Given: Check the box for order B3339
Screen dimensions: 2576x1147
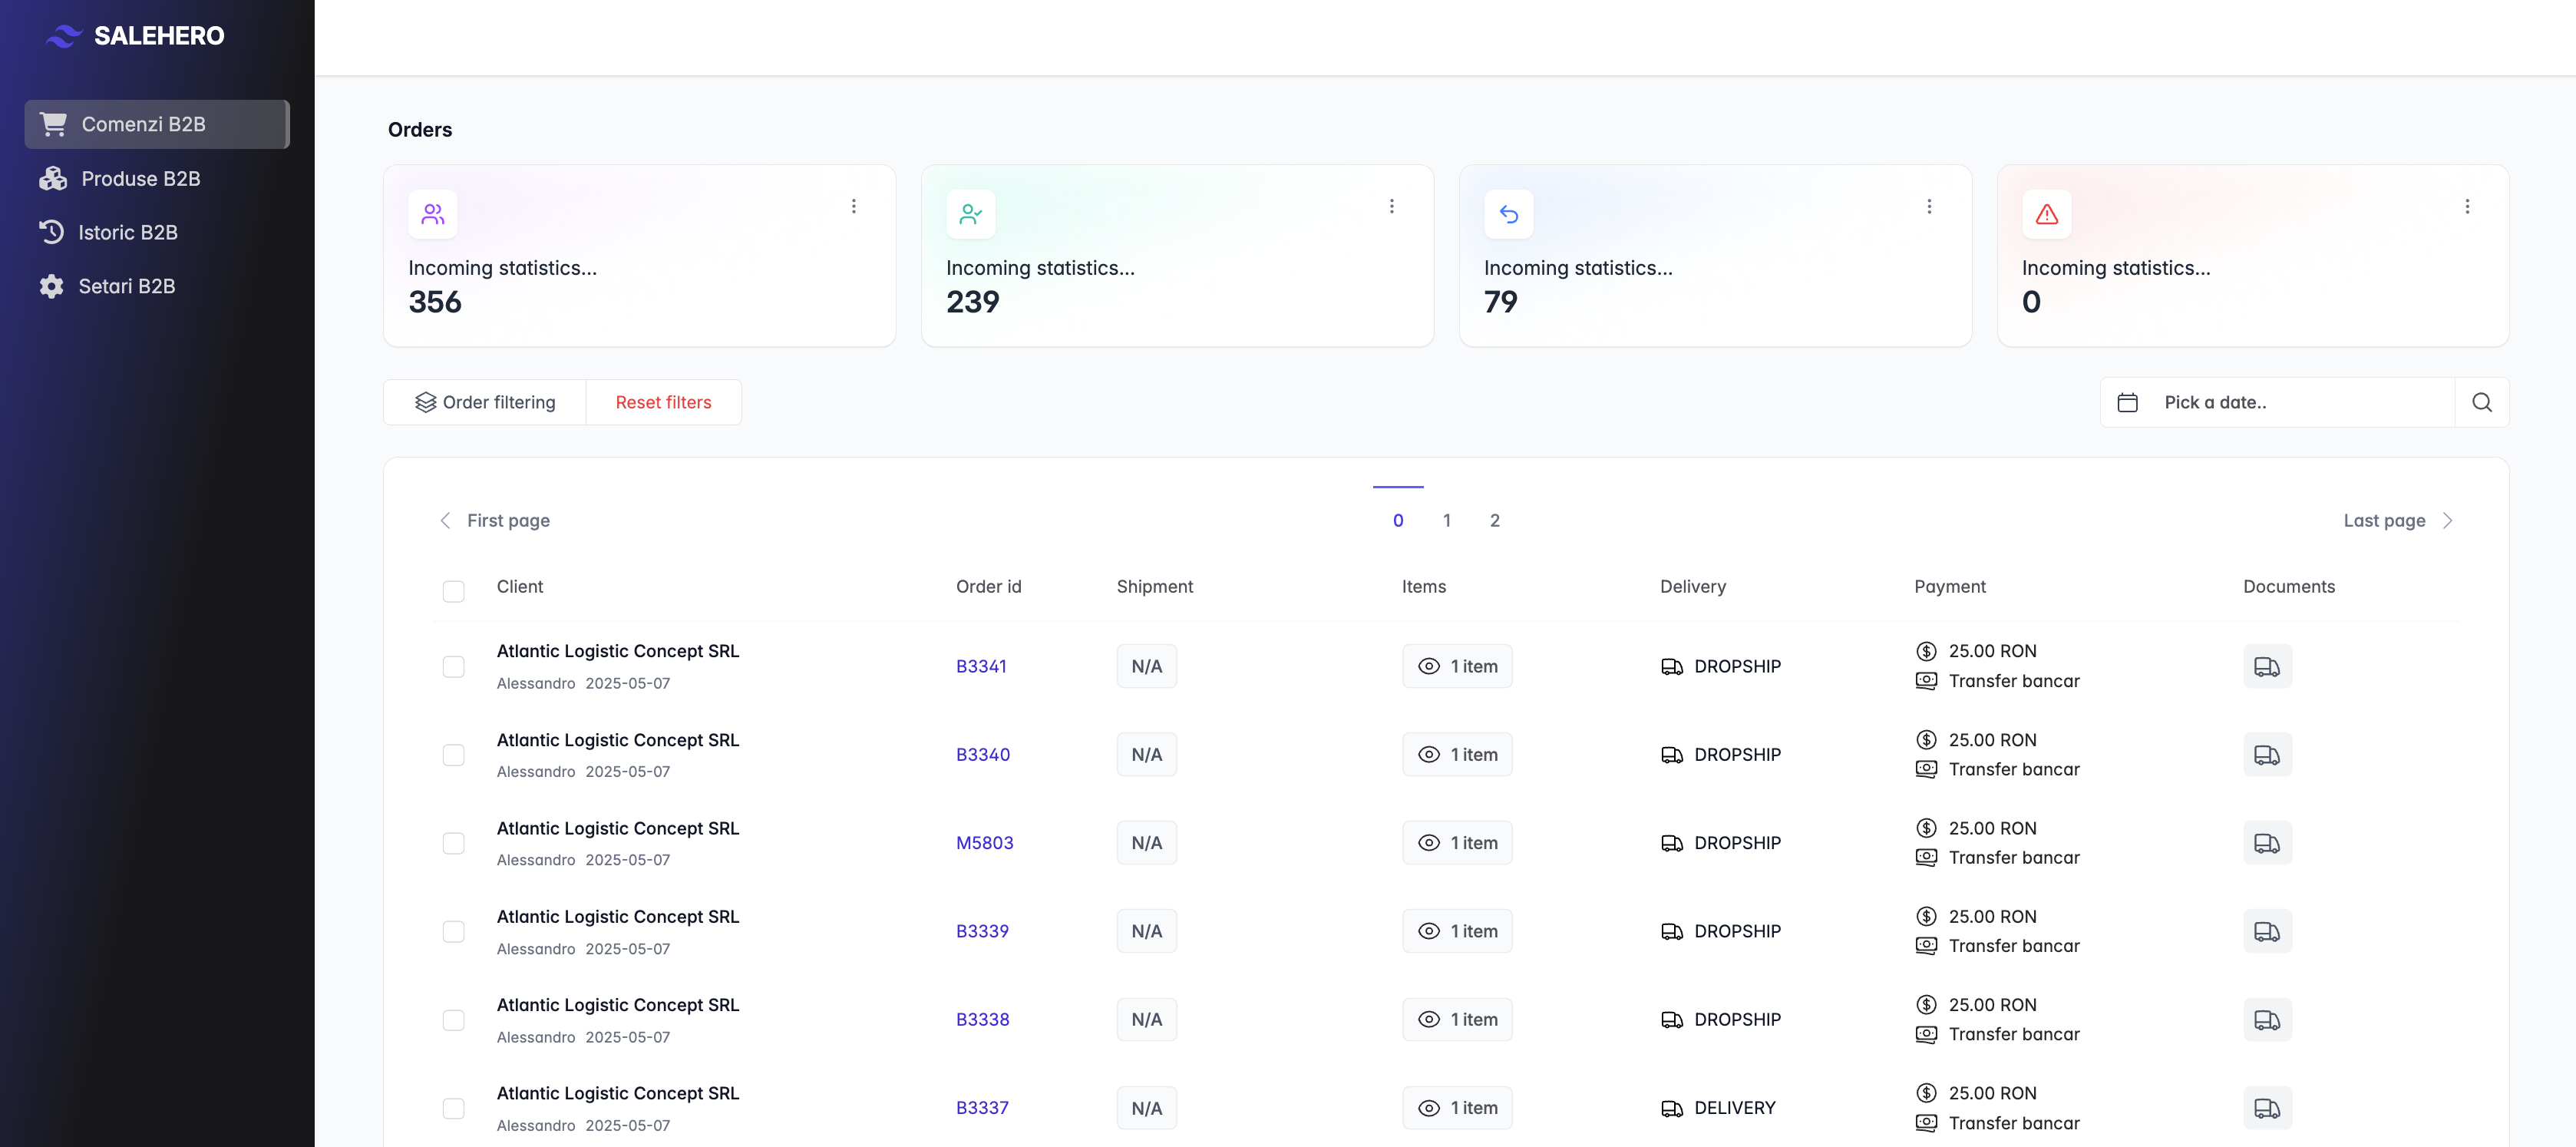Looking at the screenshot, I should (x=453, y=931).
